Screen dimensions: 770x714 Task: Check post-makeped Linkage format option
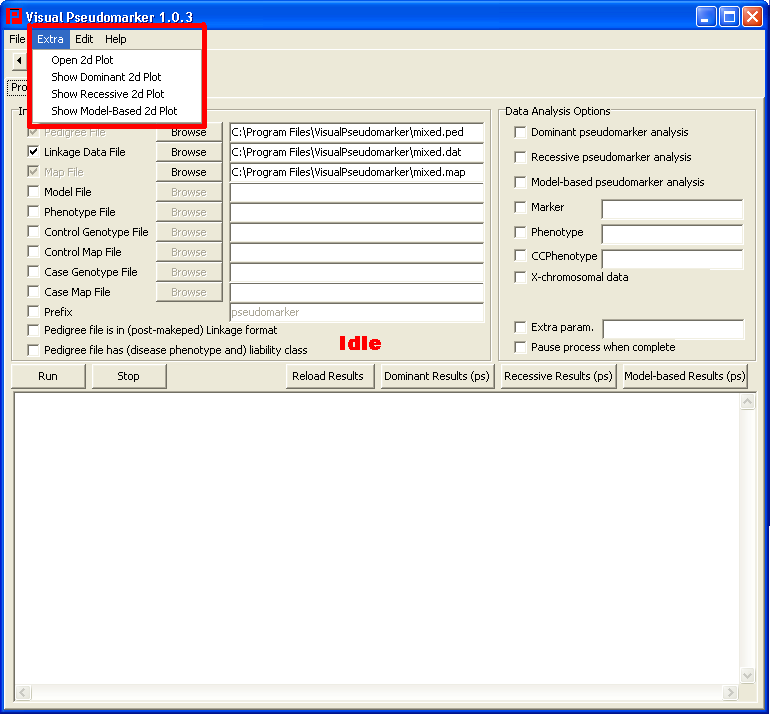click(33, 330)
